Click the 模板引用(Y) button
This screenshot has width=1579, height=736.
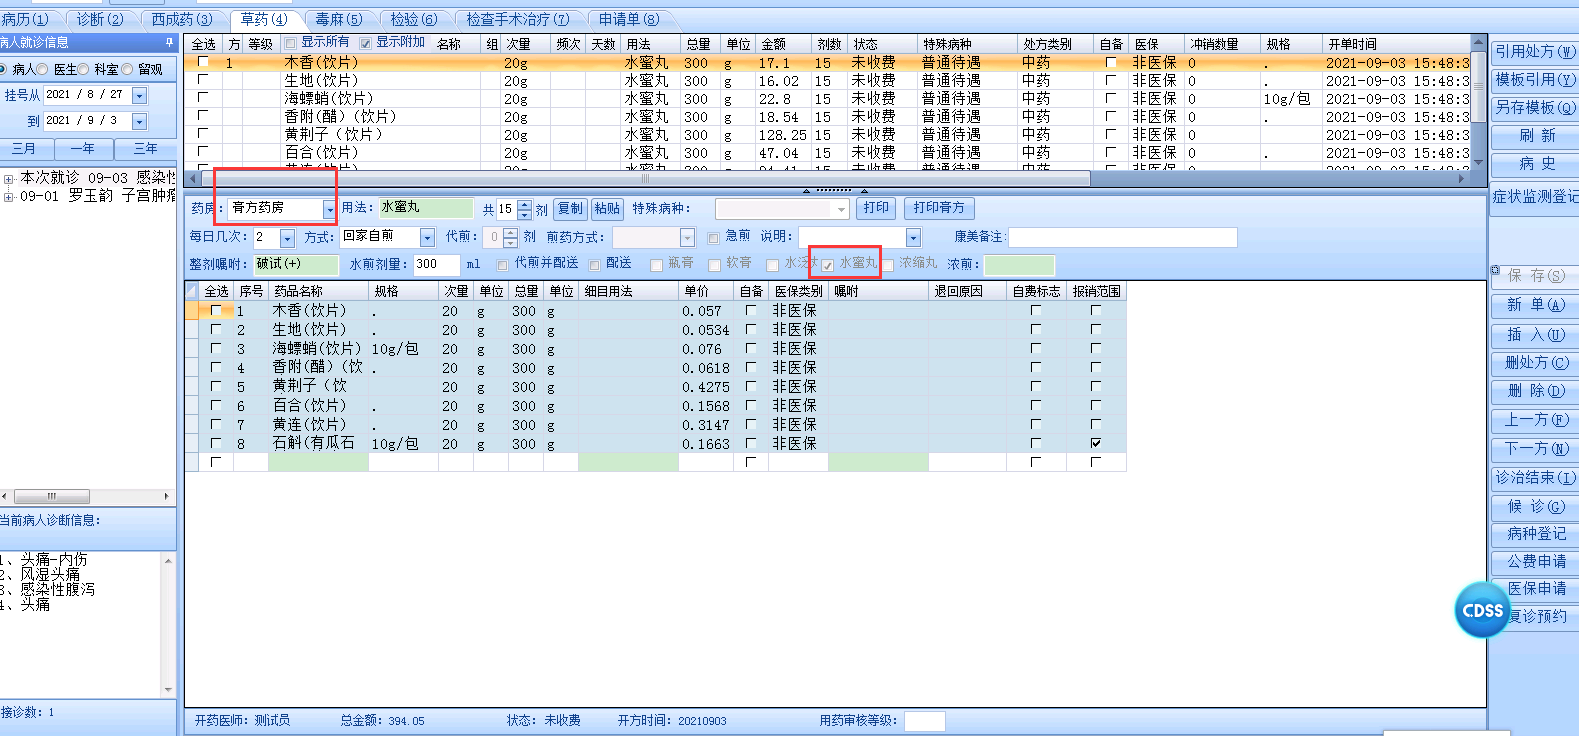[x=1535, y=80]
